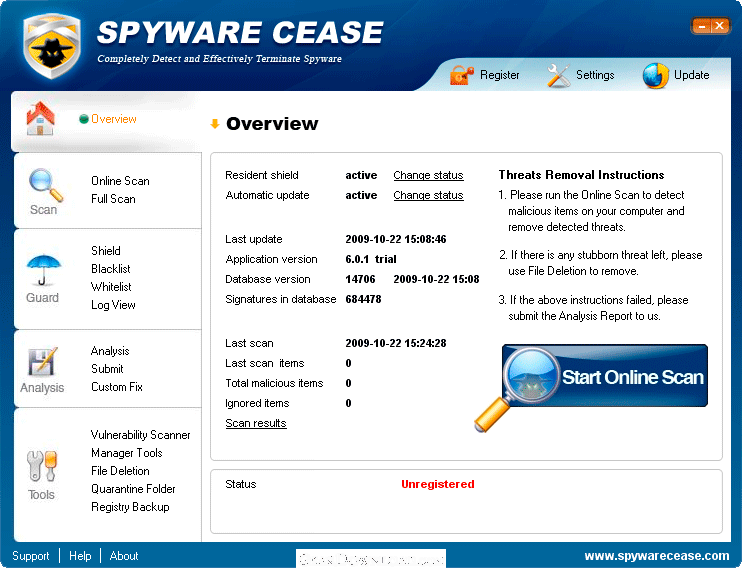Click the Resident shield label
The height and width of the screenshot is (568, 742).
(x=262, y=176)
